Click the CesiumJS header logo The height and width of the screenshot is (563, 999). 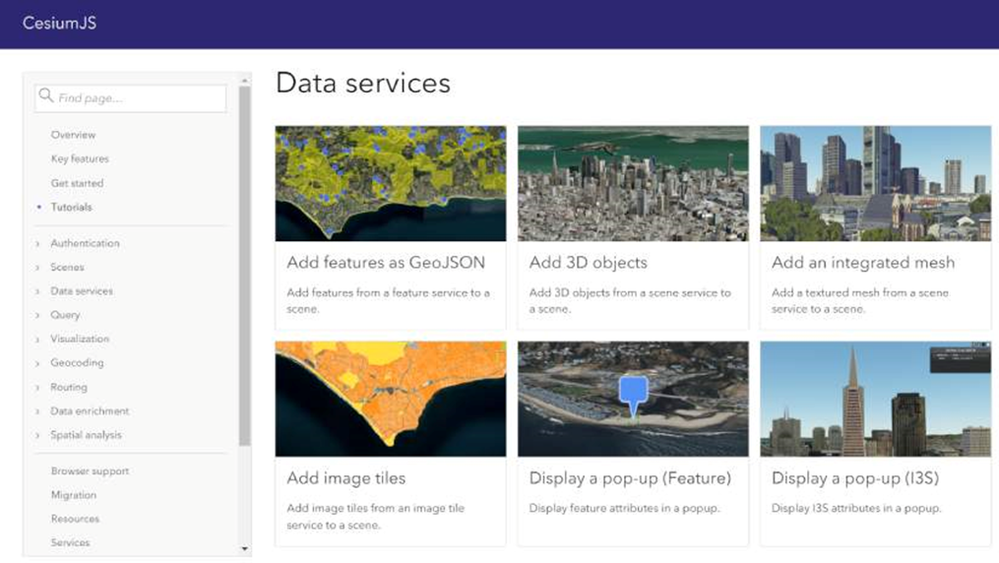coord(60,23)
